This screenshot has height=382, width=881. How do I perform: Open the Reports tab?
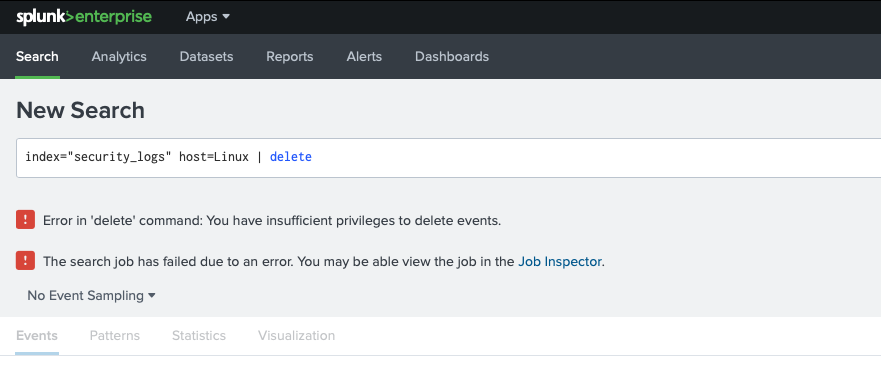pos(290,56)
